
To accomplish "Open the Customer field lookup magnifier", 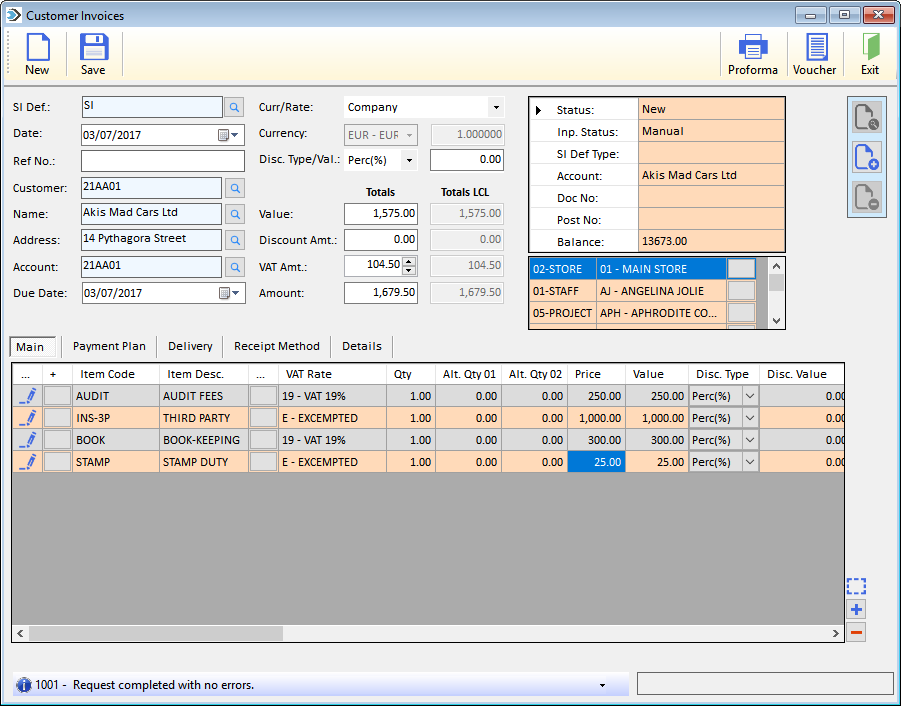I will 234,188.
